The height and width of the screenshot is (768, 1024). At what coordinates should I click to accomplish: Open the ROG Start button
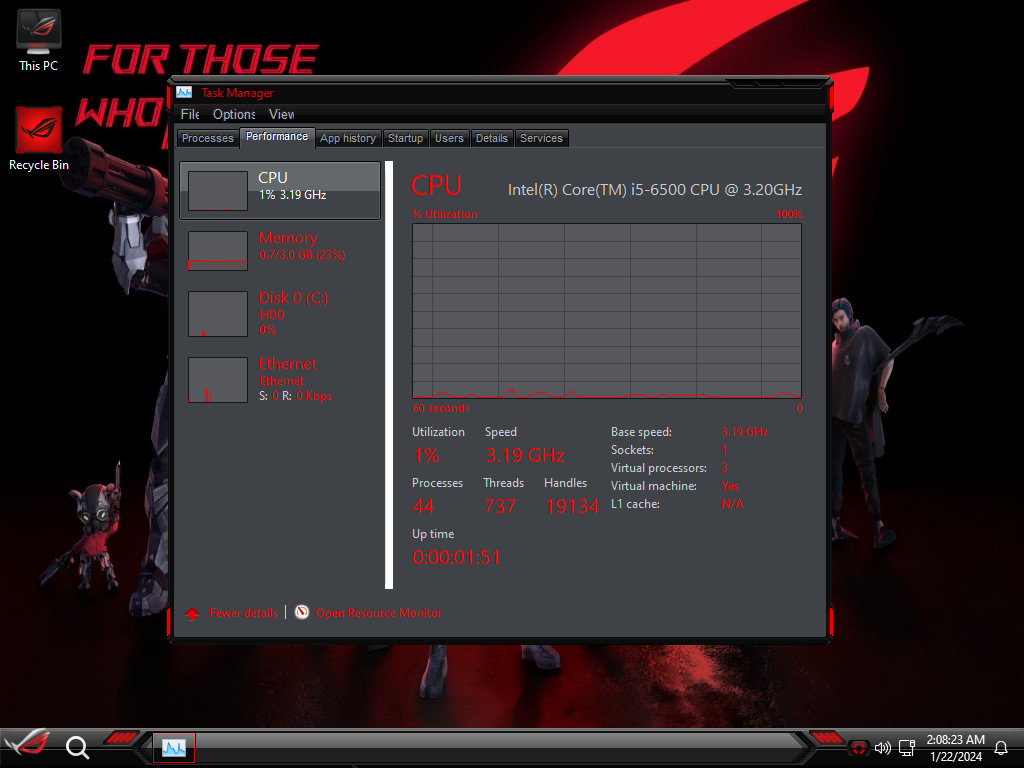pos(28,745)
